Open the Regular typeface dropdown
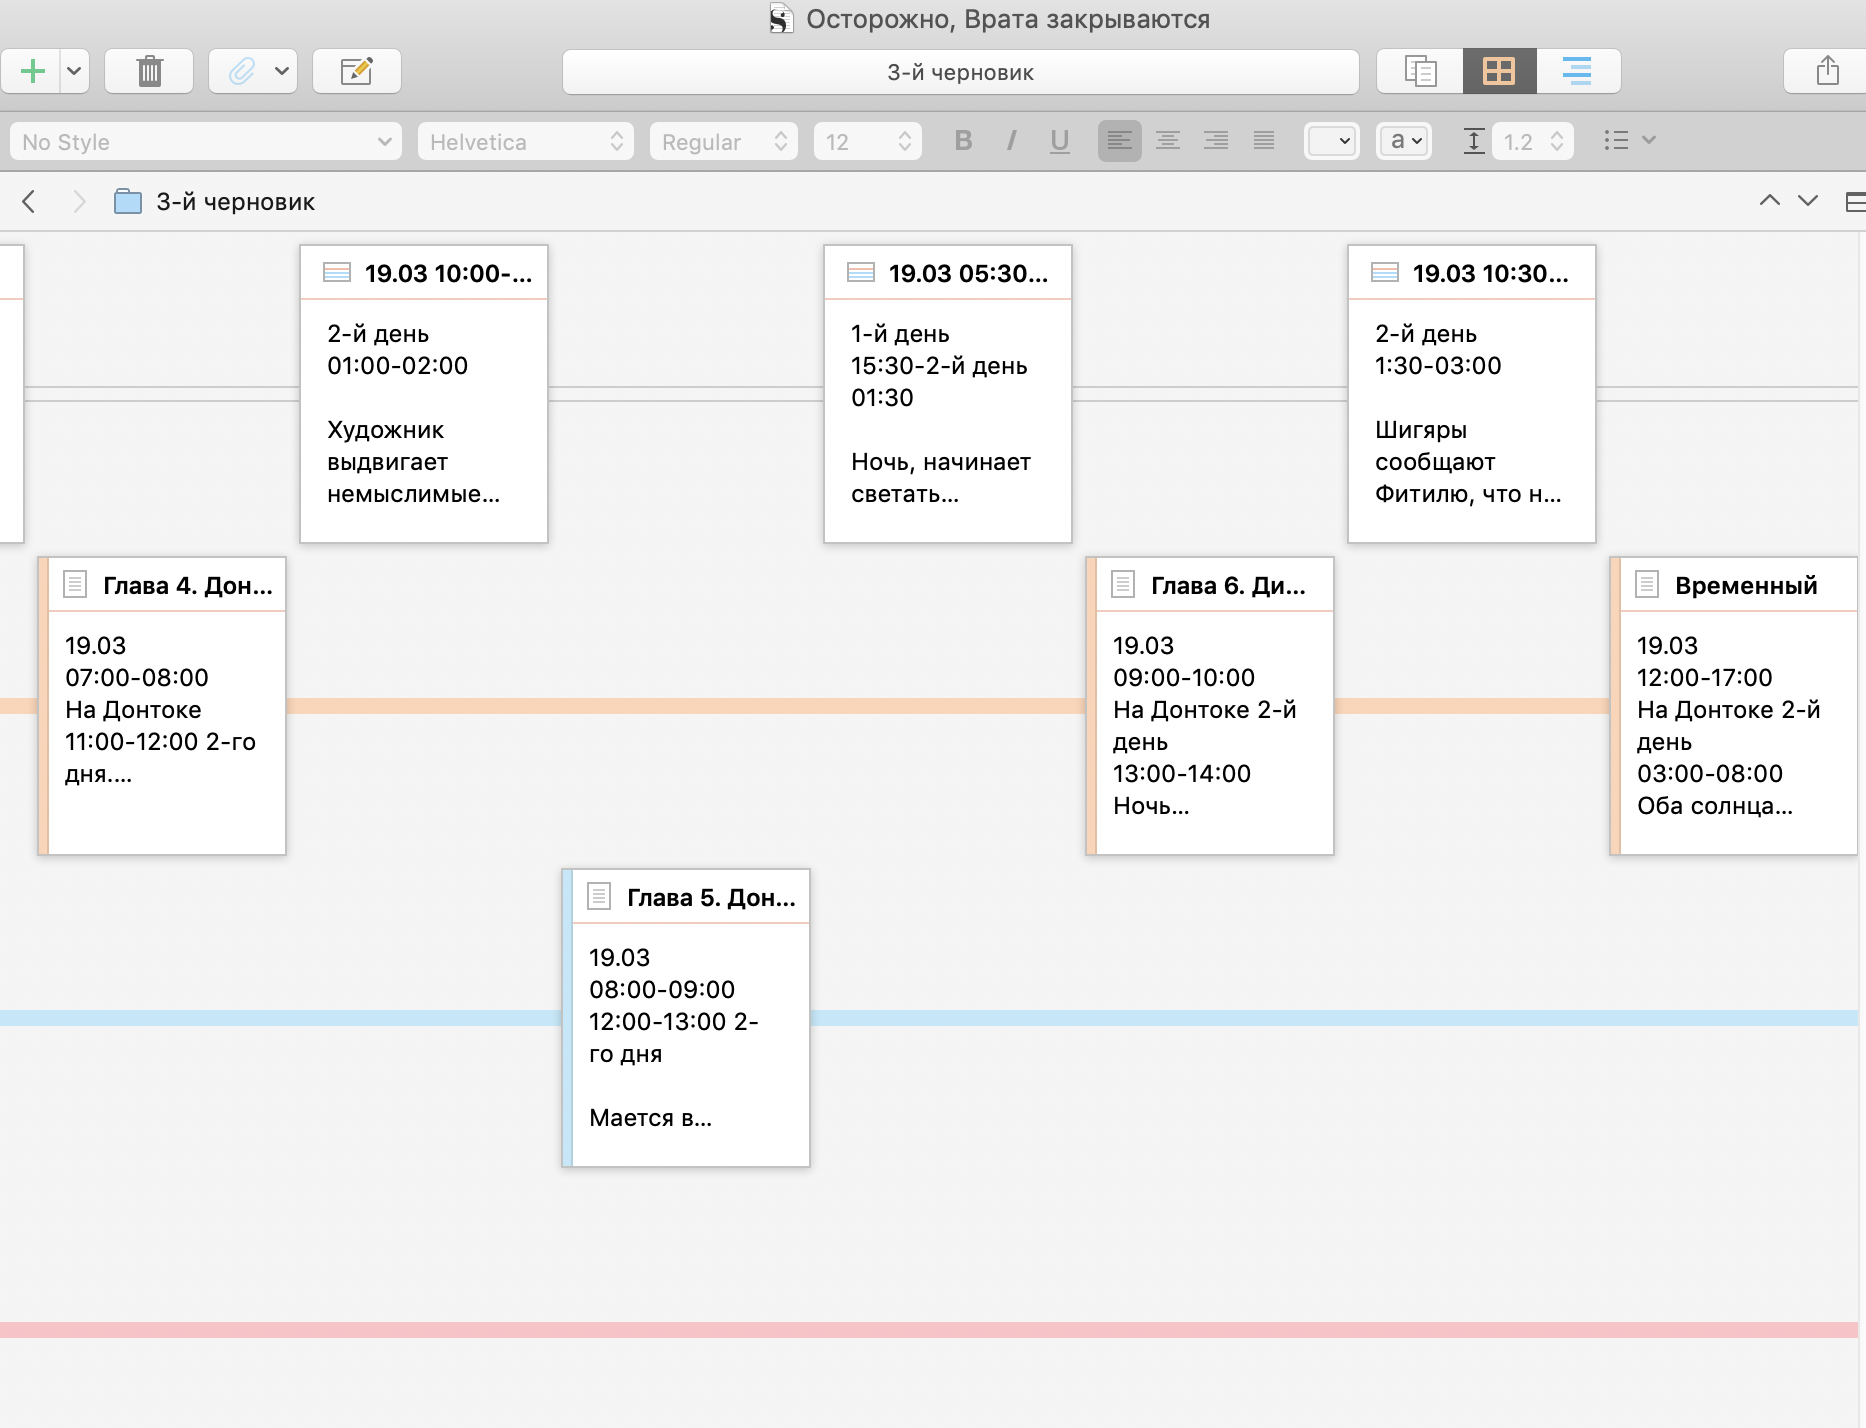This screenshot has width=1866, height=1428. point(724,142)
